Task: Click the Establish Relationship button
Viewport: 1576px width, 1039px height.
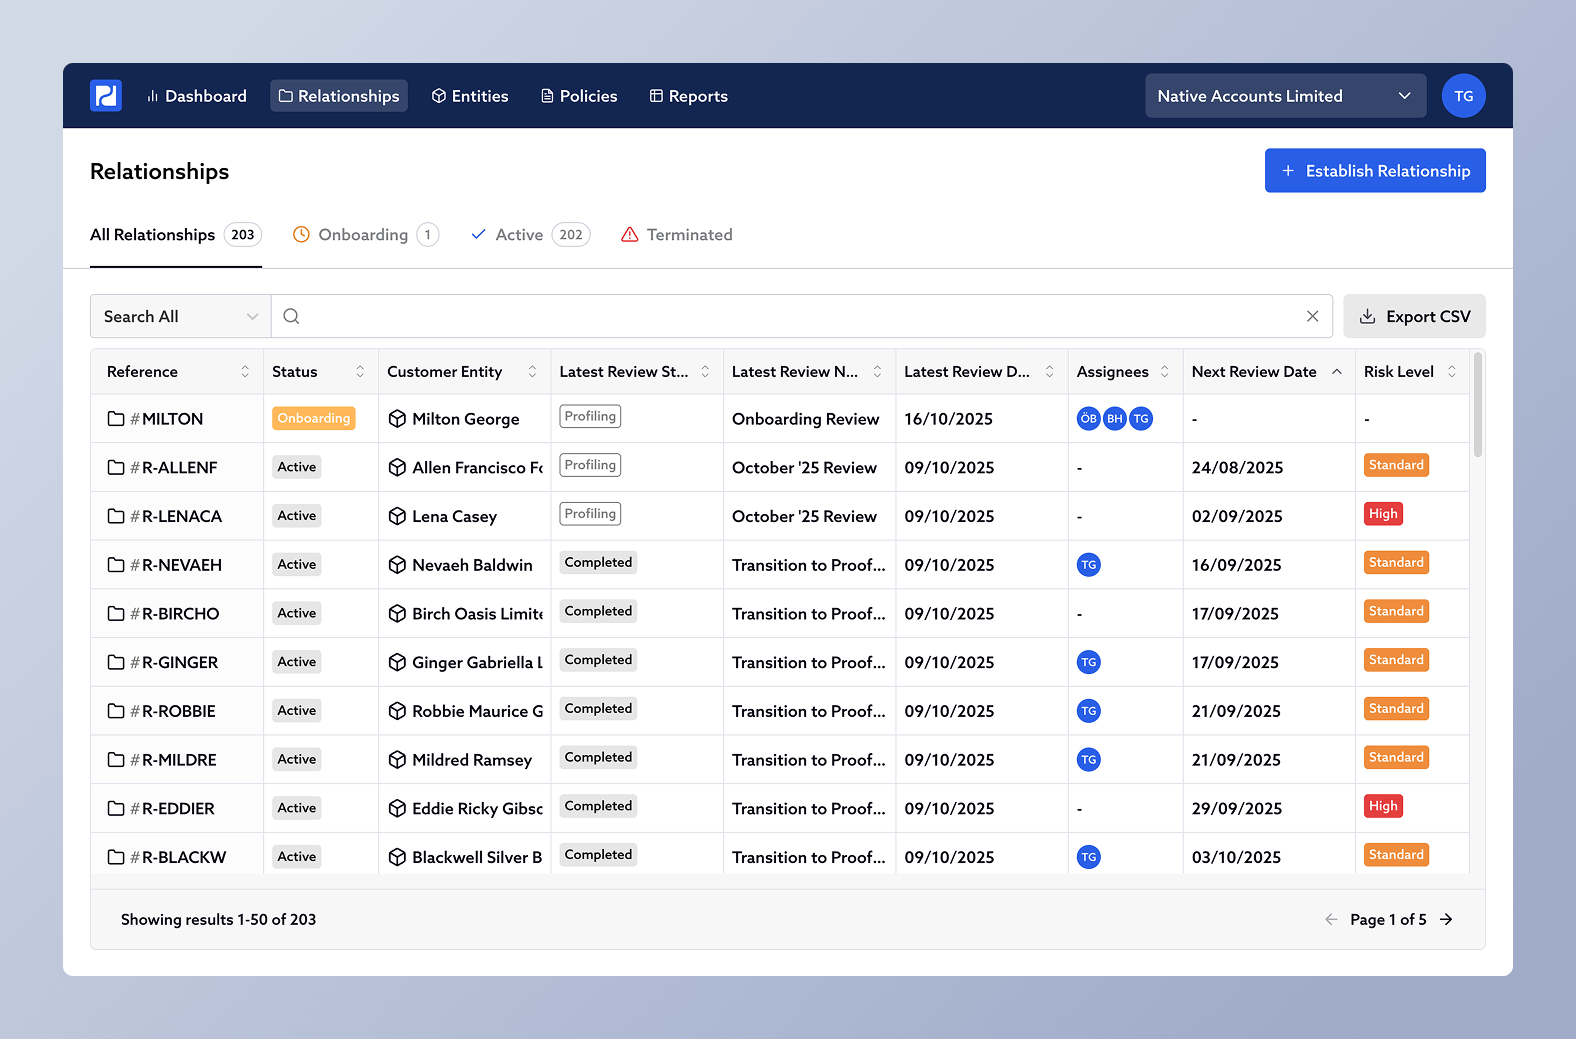Action: pos(1375,171)
